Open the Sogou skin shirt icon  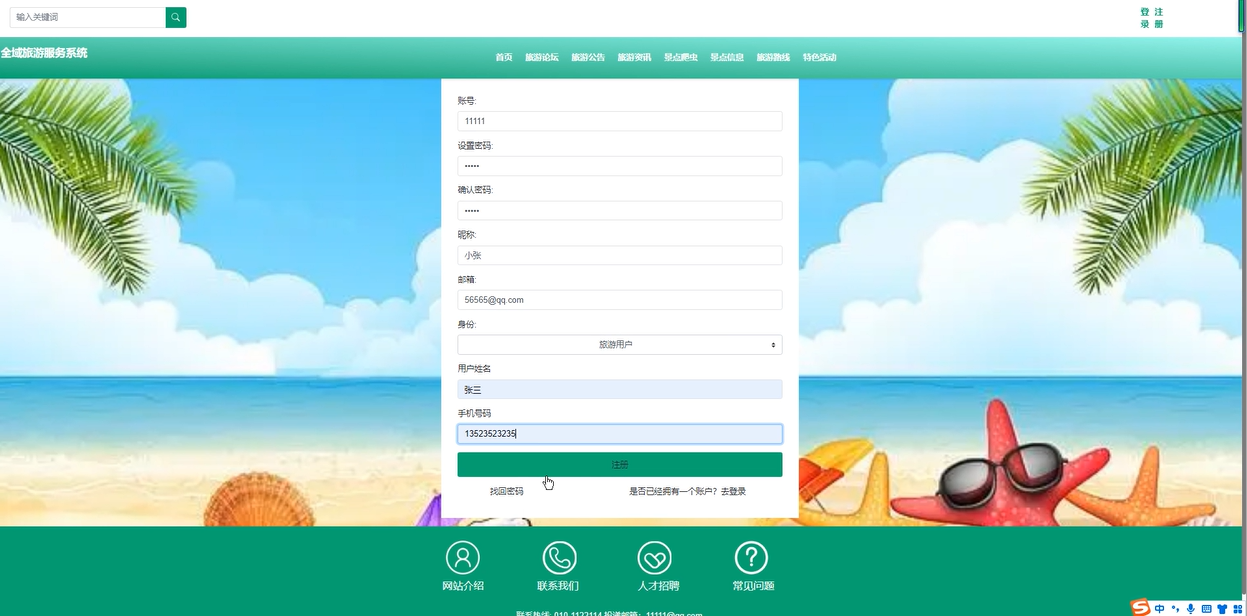(x=1222, y=608)
